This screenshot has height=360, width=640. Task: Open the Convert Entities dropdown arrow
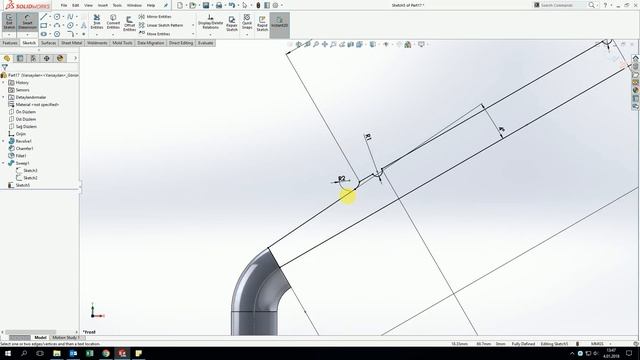(x=113, y=34)
